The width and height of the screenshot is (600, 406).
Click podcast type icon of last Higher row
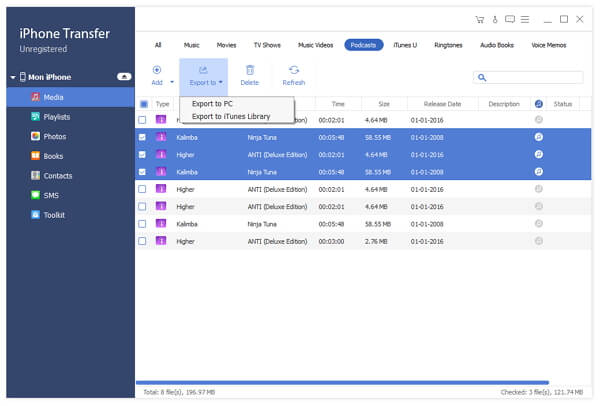coord(161,241)
